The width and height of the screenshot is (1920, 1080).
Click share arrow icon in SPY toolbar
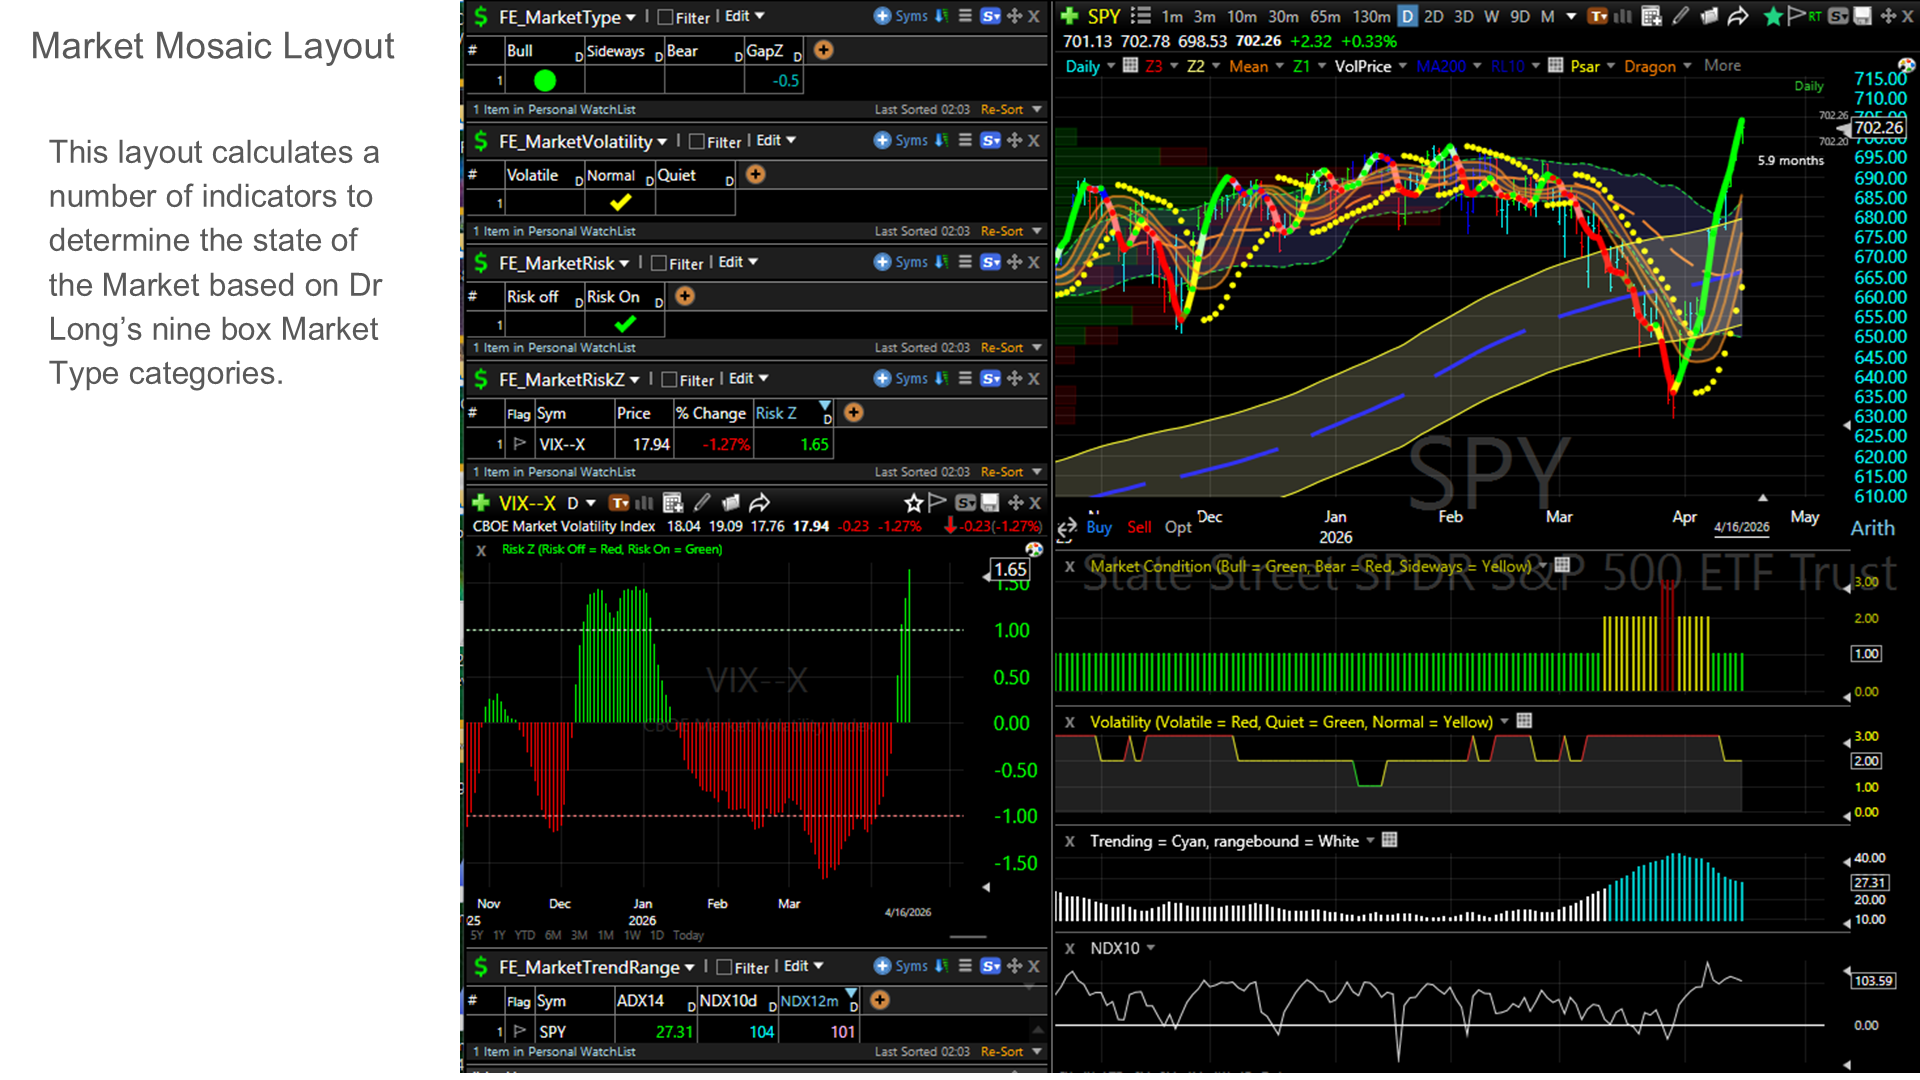pyautogui.click(x=1738, y=16)
